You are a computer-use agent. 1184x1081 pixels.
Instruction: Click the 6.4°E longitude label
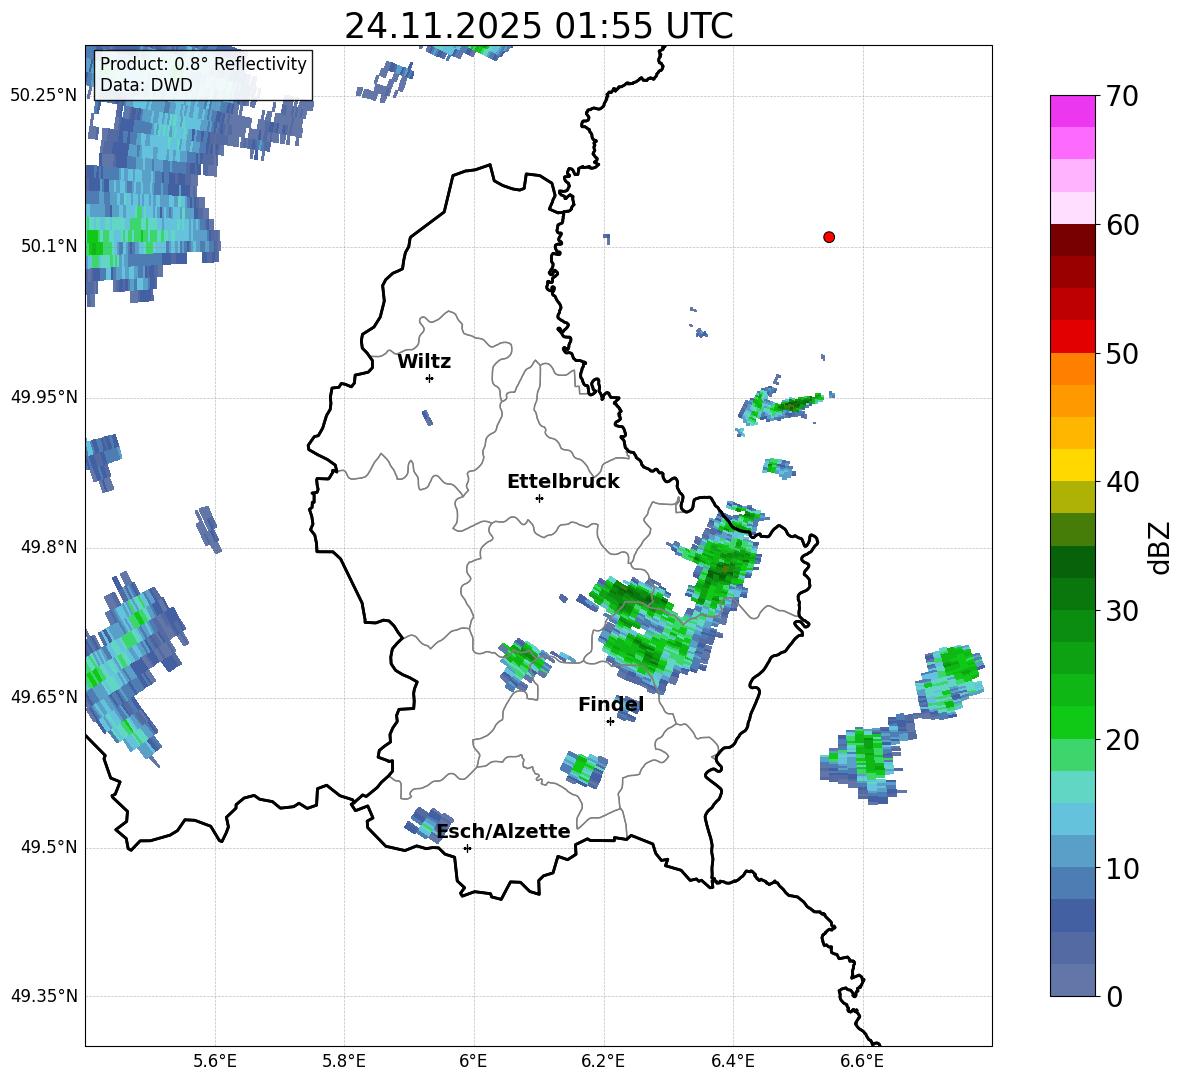pos(732,1061)
